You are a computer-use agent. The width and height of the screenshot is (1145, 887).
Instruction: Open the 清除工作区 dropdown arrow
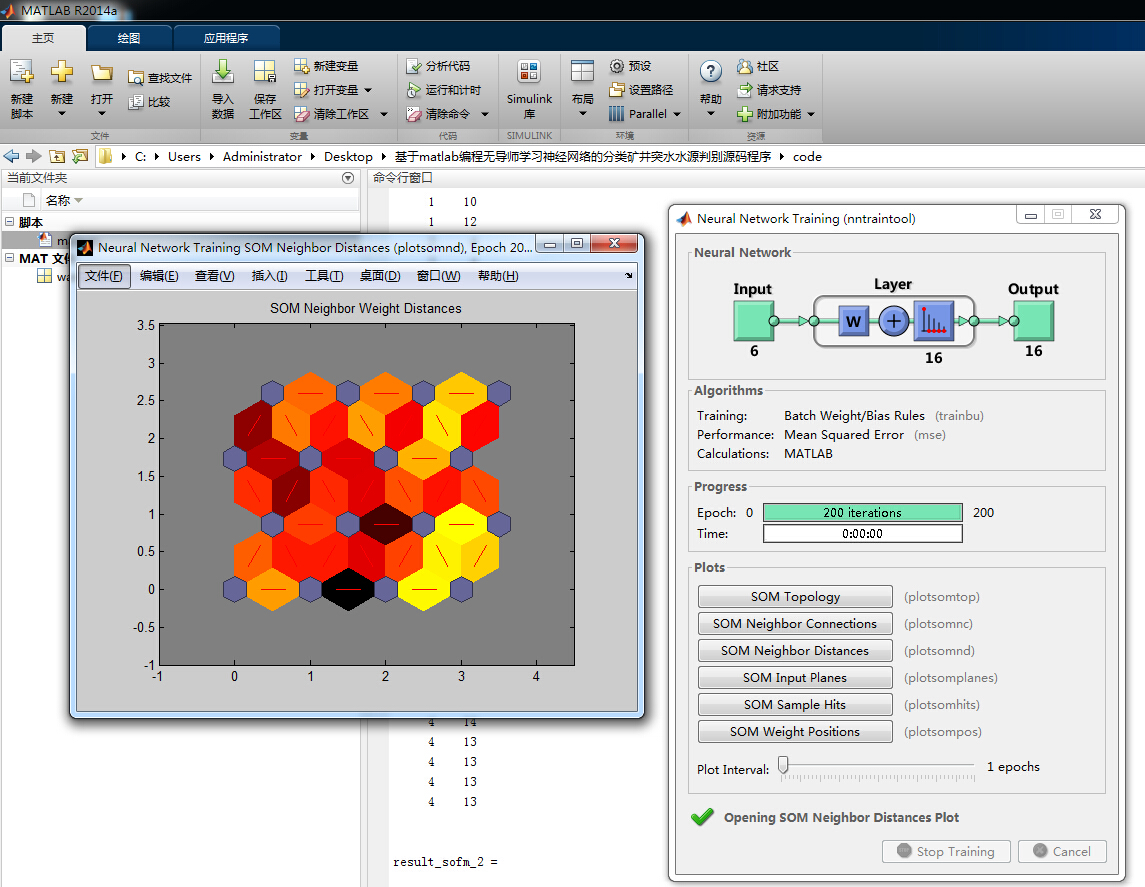click(x=384, y=114)
